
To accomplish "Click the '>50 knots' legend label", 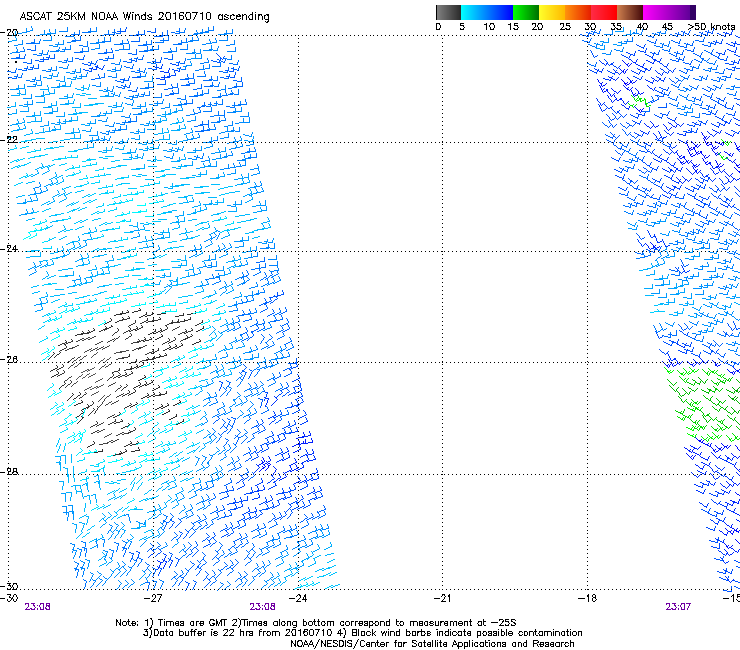I will [712, 27].
